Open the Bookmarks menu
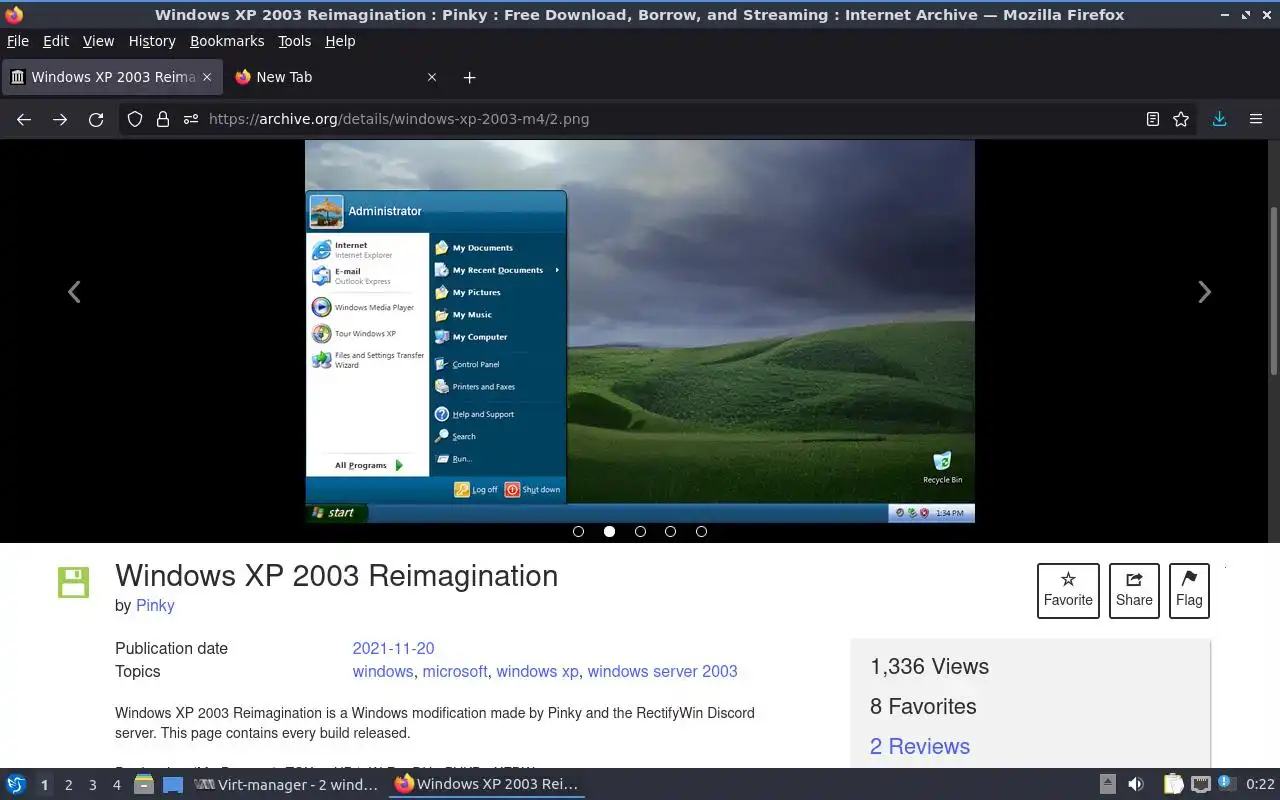Image resolution: width=1280 pixels, height=800 pixels. (x=227, y=41)
